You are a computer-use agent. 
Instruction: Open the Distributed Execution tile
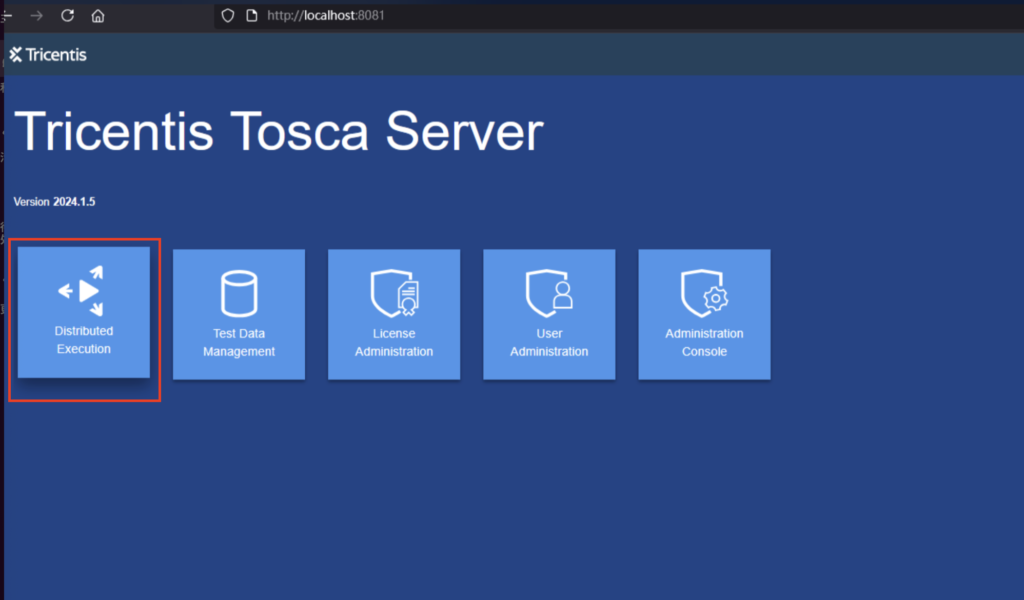point(84,312)
